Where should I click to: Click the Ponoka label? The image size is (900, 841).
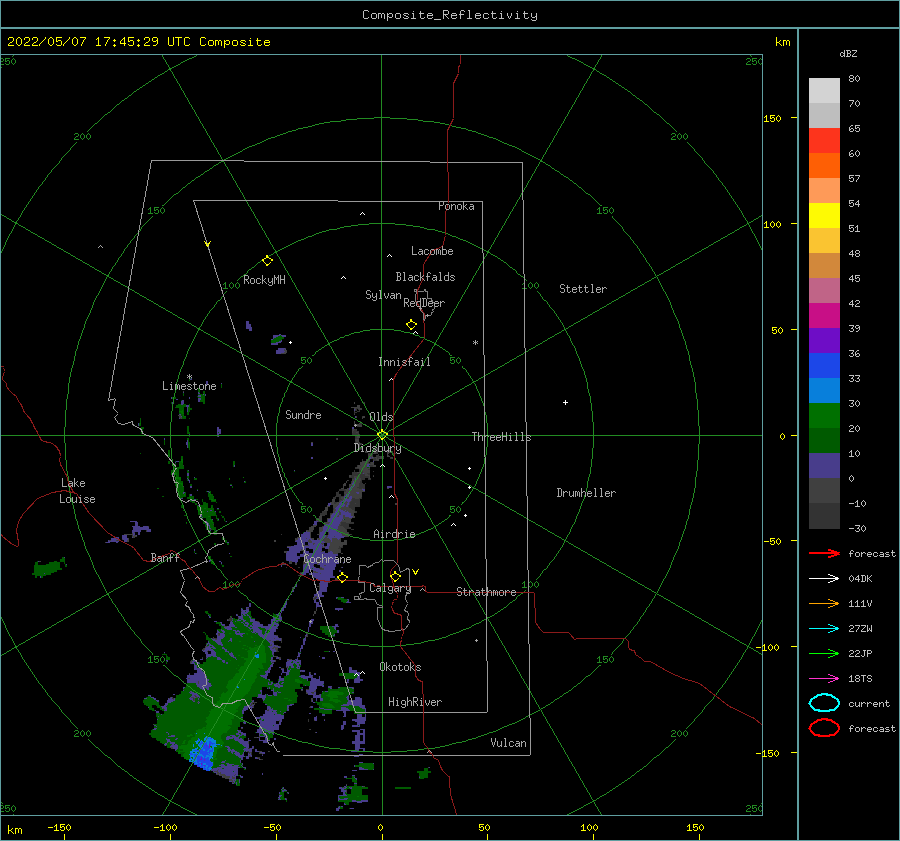click(456, 206)
